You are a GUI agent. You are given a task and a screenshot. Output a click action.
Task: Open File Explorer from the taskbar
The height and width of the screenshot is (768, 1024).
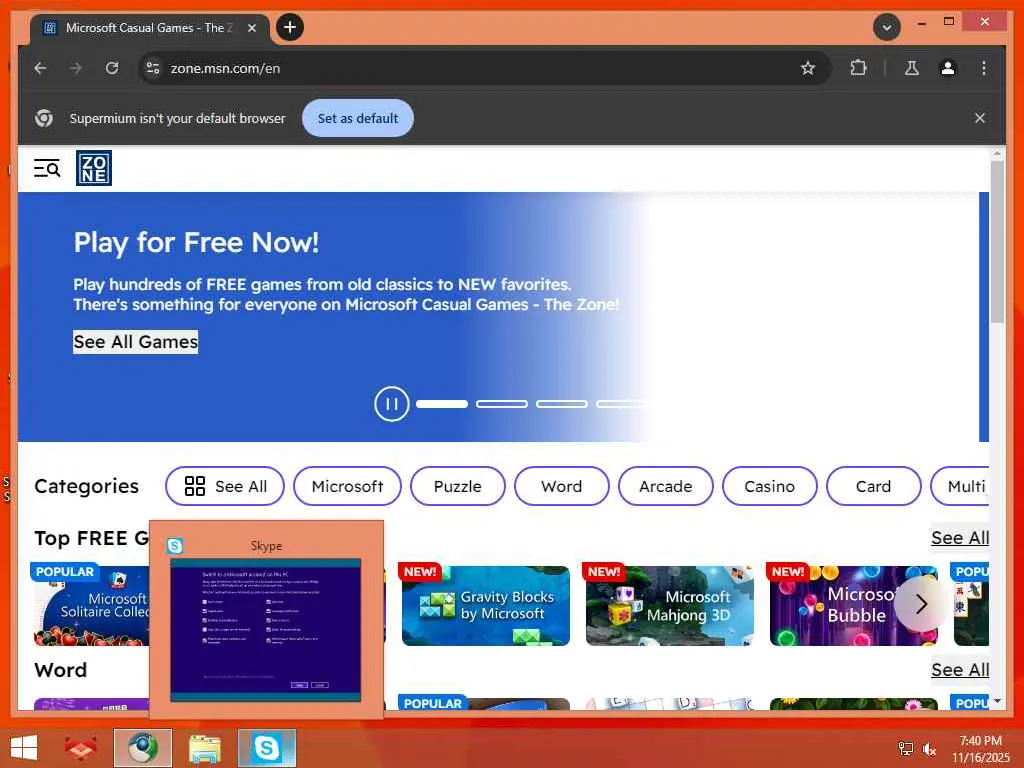click(205, 748)
